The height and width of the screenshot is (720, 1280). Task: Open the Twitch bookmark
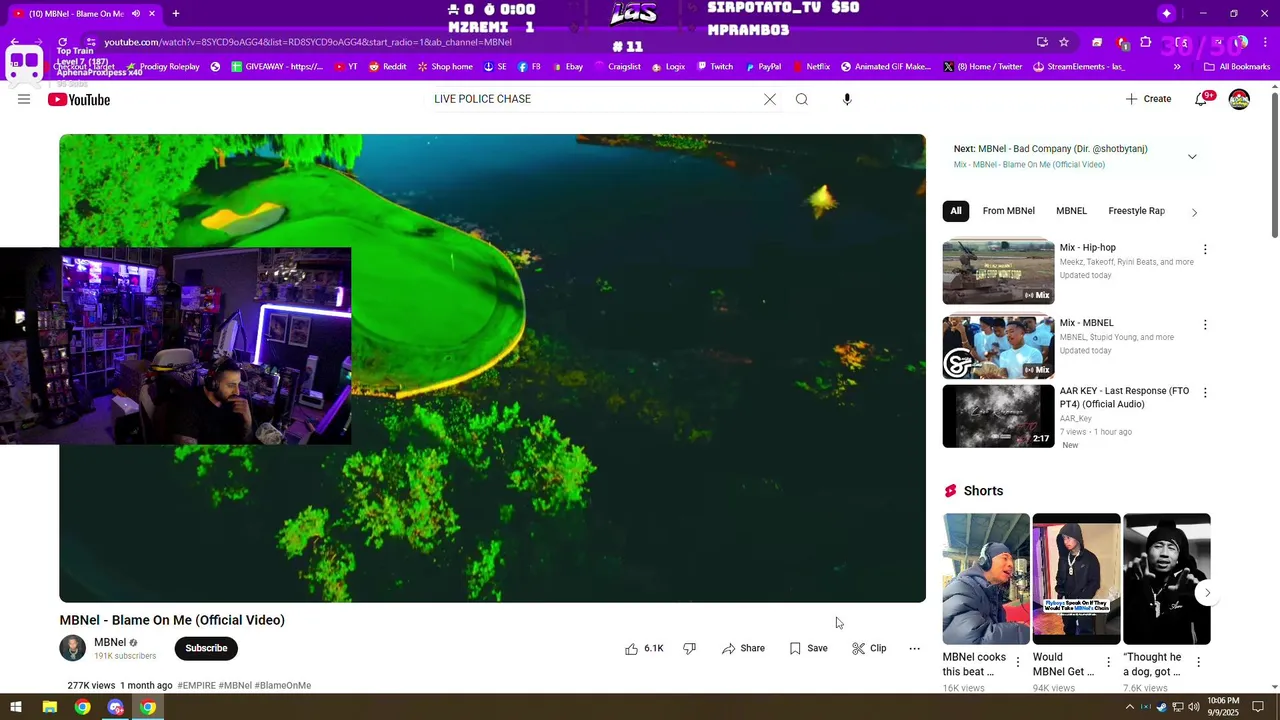click(714, 67)
